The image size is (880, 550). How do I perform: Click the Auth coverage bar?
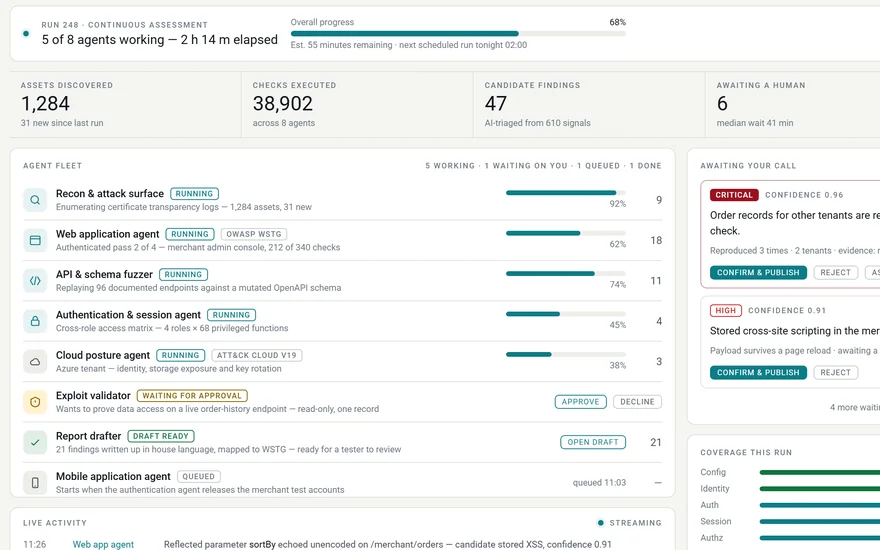pos(819,505)
